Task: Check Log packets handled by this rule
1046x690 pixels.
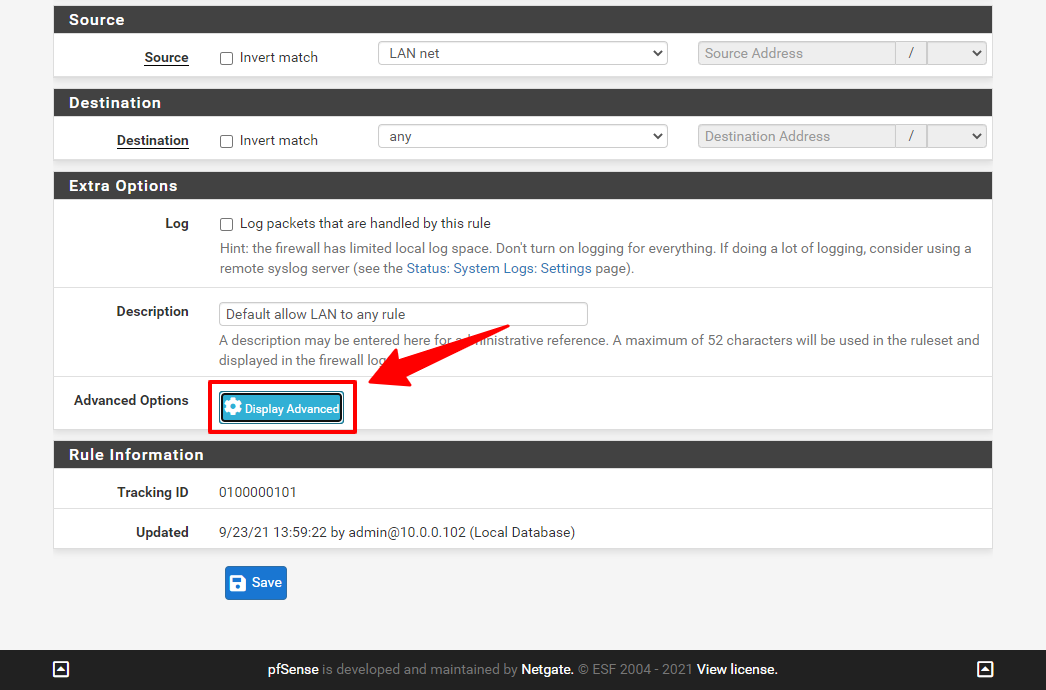Action: point(227,224)
